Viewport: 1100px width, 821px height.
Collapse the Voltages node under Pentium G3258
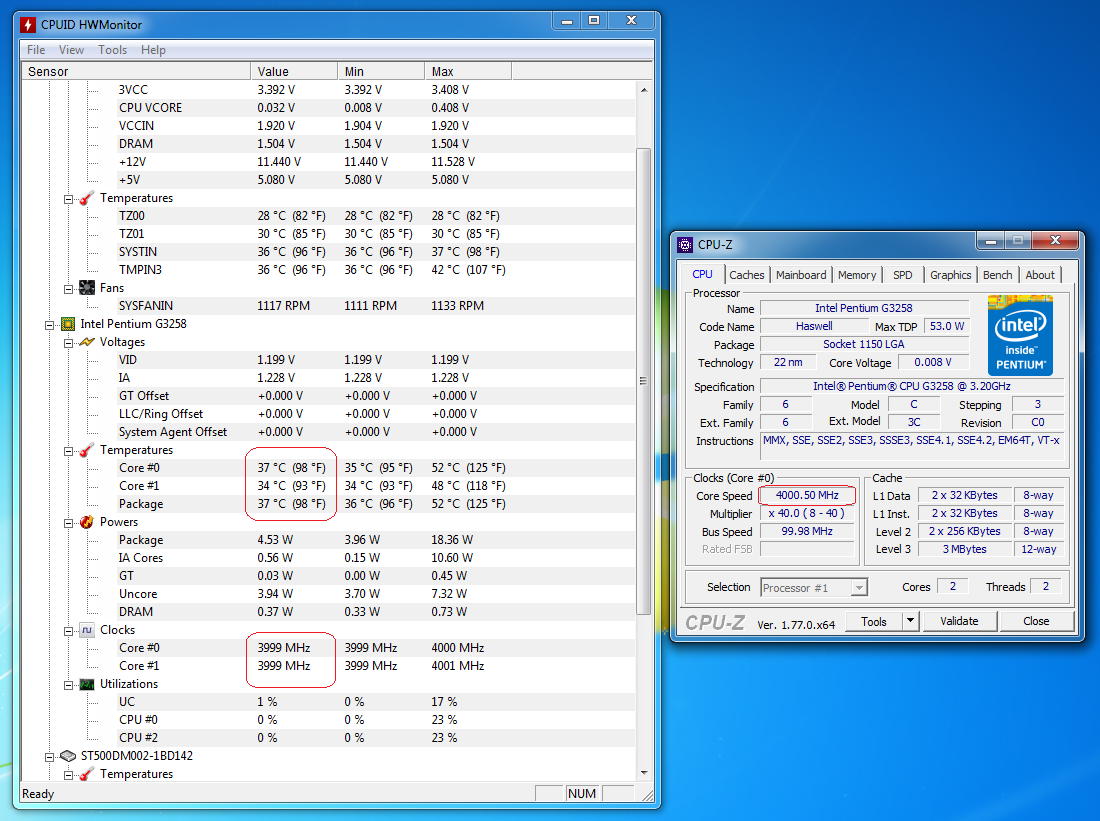pos(68,343)
